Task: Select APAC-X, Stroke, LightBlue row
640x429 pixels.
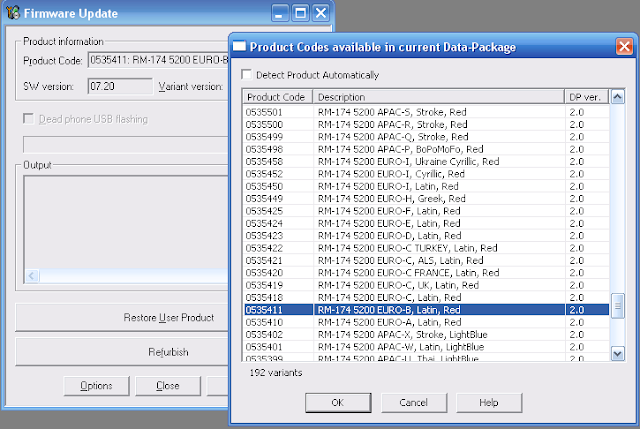Action: [427, 334]
